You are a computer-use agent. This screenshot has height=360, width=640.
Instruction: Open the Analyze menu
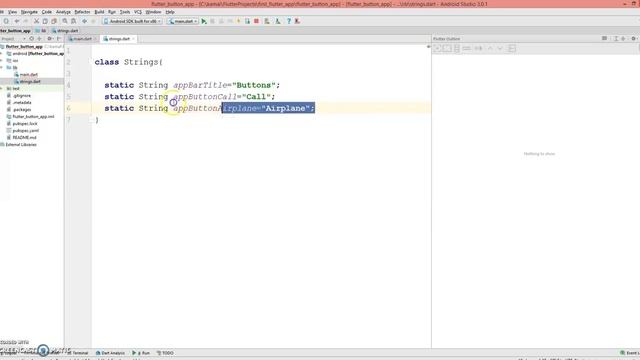pos(63,12)
